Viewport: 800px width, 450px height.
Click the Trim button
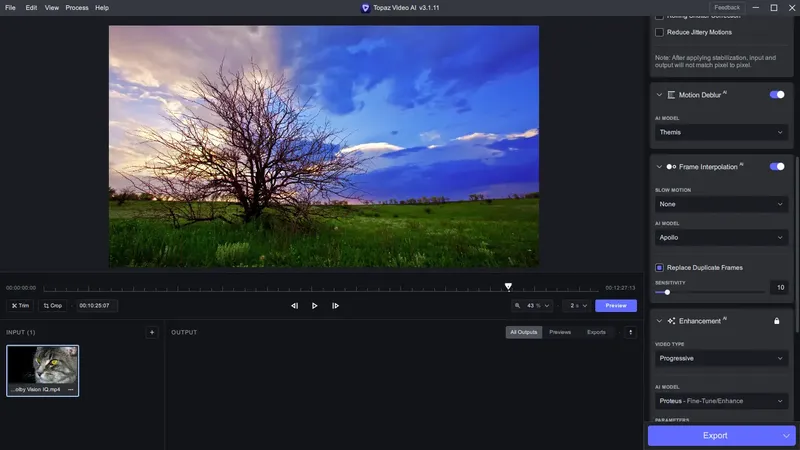point(20,306)
